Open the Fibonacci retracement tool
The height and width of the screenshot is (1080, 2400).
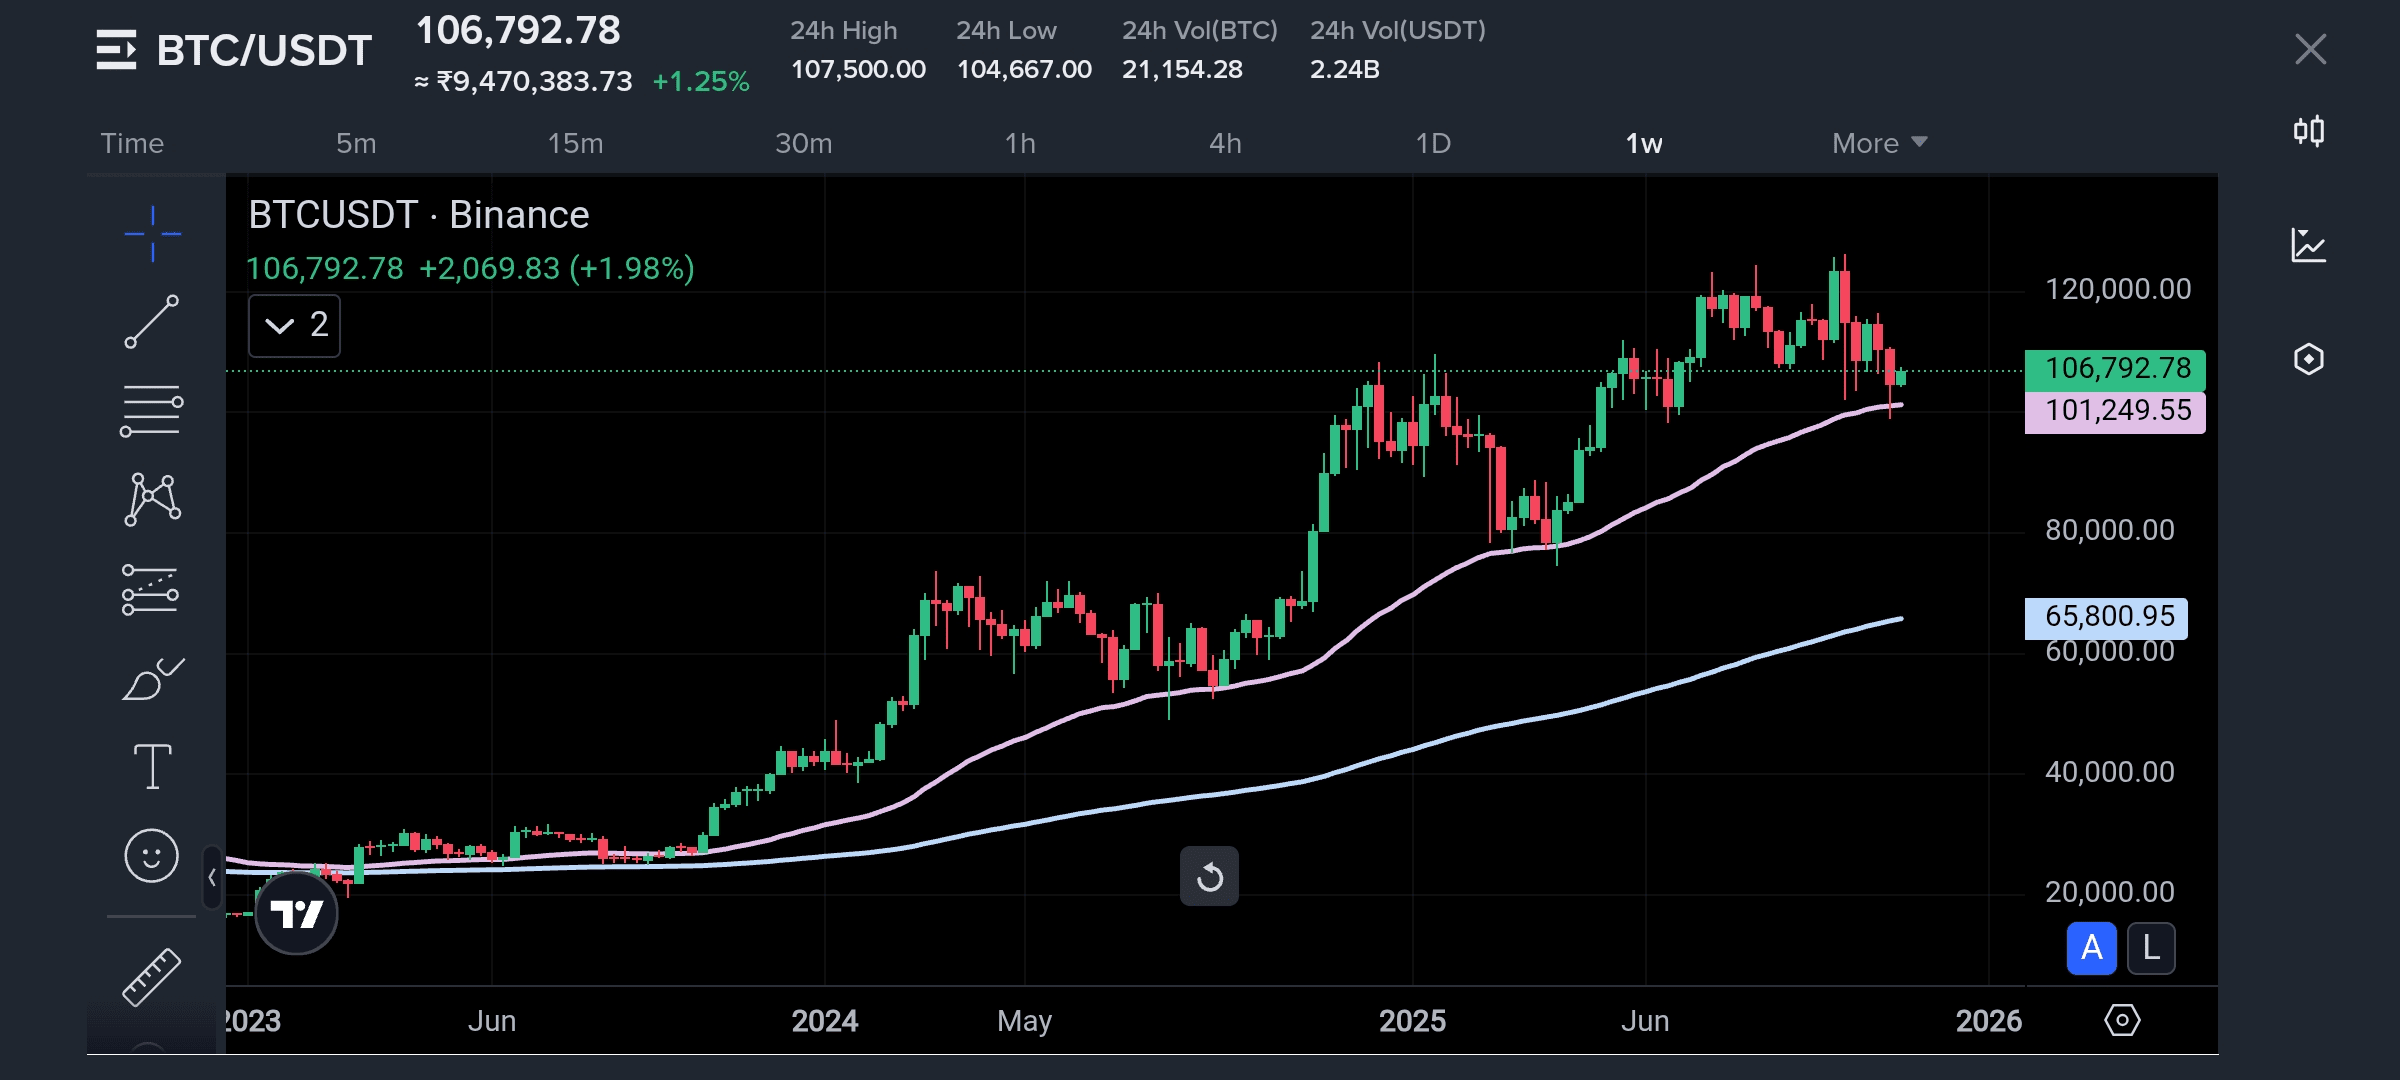point(152,411)
